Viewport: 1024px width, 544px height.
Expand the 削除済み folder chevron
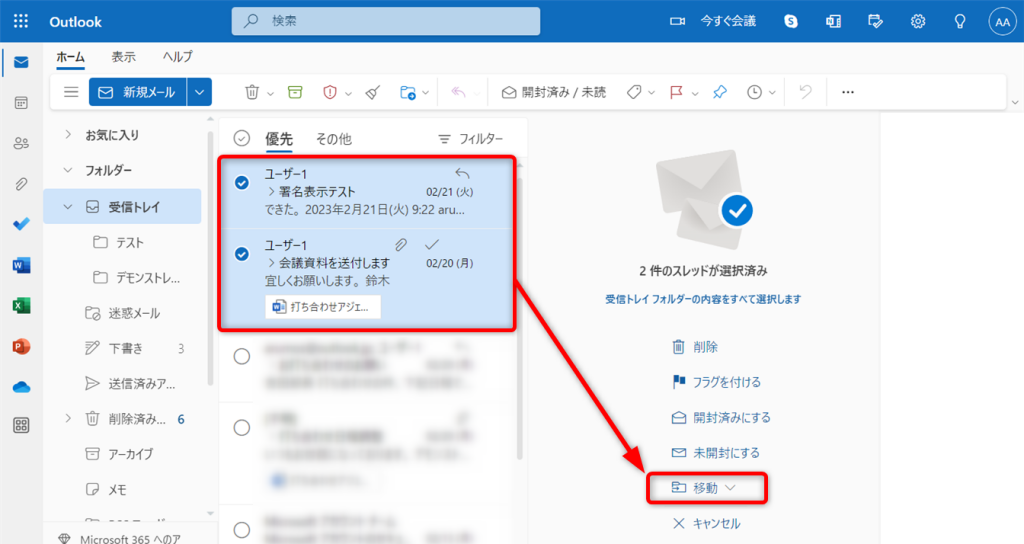tap(68, 419)
